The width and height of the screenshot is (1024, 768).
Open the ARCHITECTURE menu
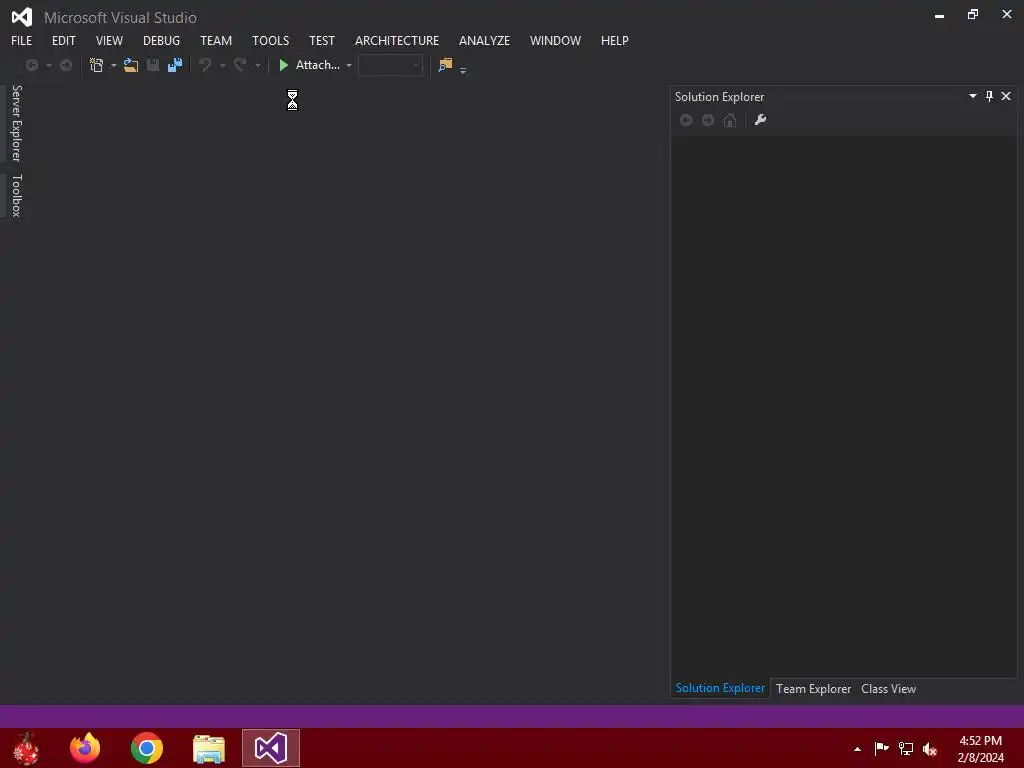(x=397, y=40)
